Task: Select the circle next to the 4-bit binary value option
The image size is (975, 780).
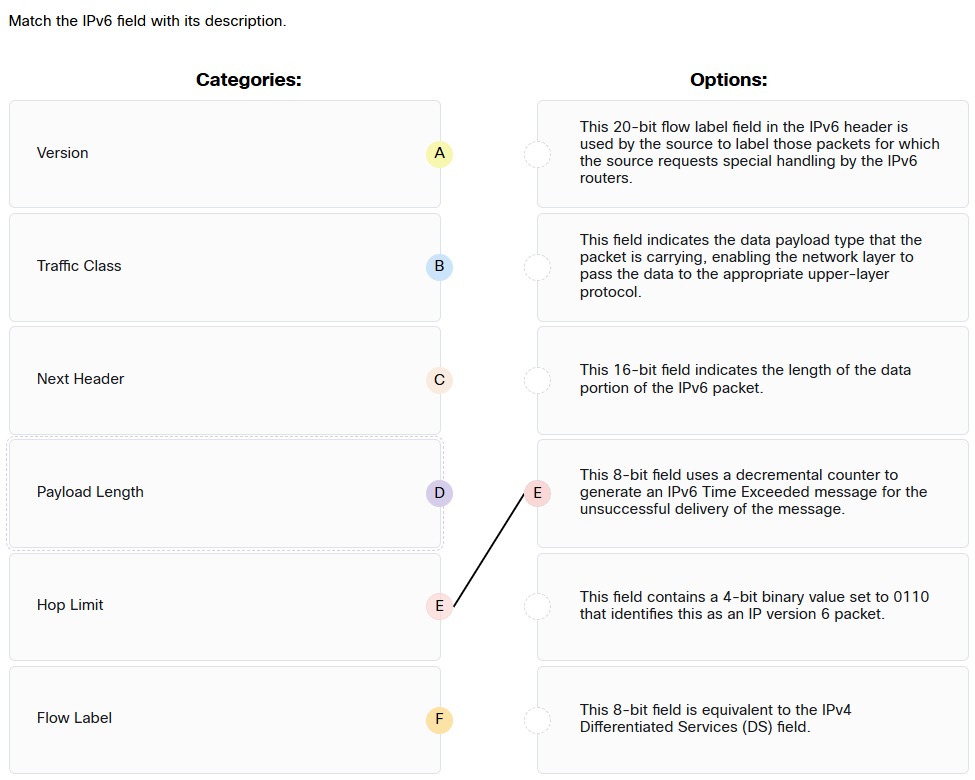Action: (x=537, y=606)
